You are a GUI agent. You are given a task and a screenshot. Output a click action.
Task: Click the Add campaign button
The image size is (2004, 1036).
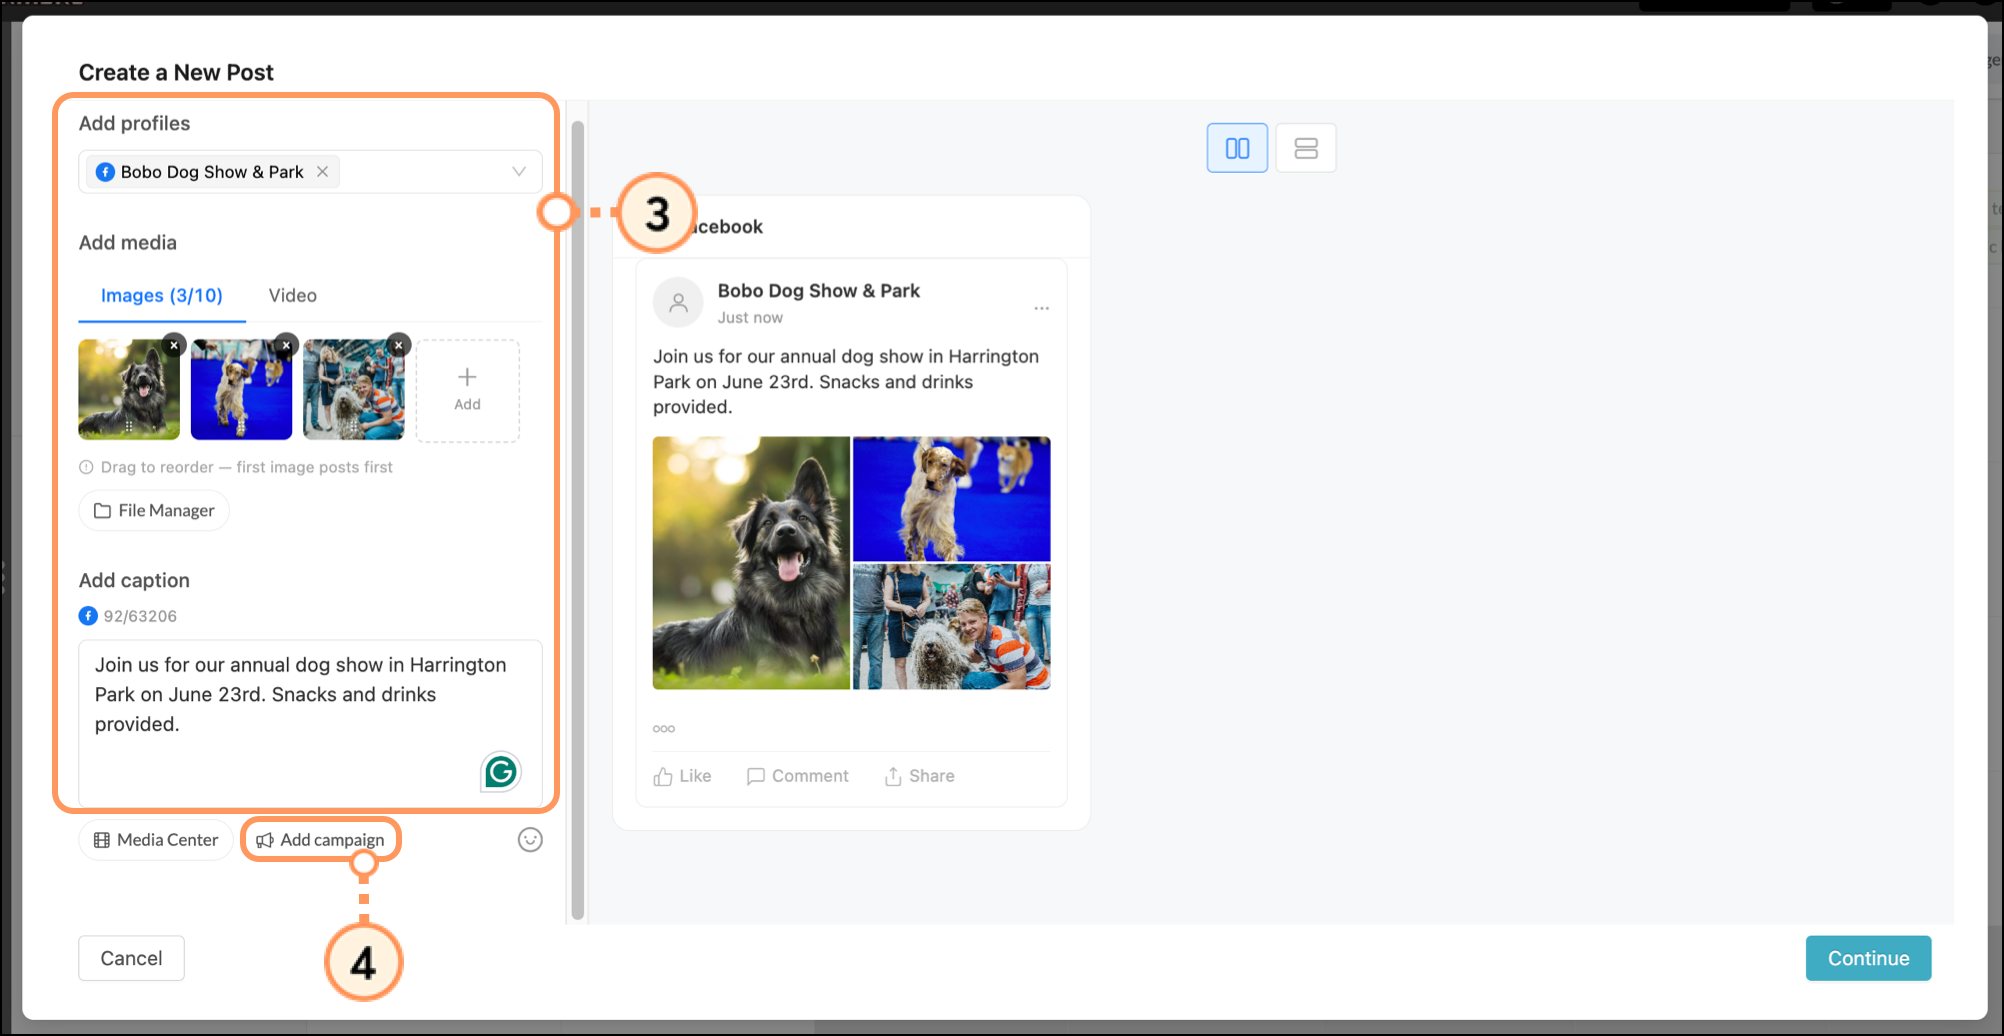[320, 840]
